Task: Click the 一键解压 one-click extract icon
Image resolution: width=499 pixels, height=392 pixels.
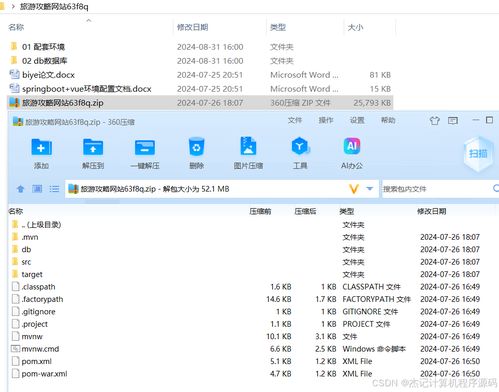Action: pos(145,147)
